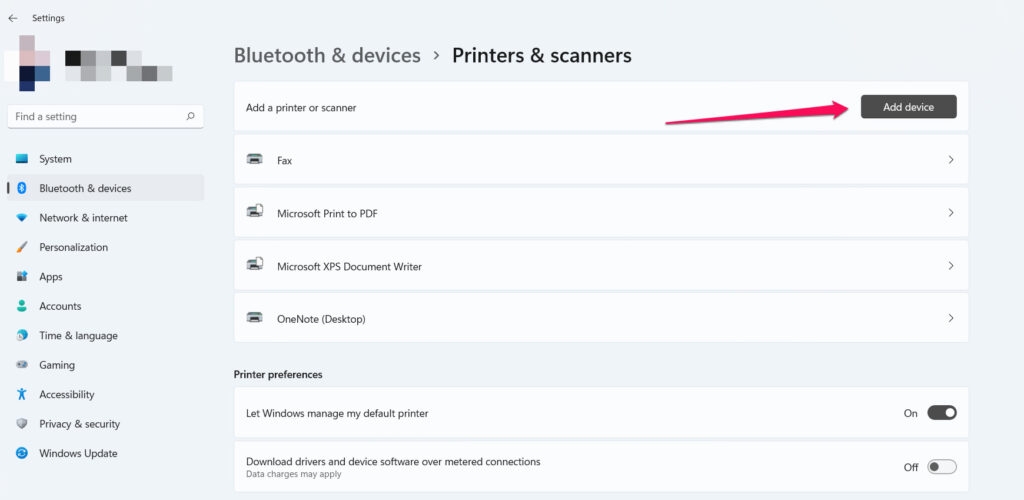Click the Add device button
1024x500 pixels.
[908, 107]
